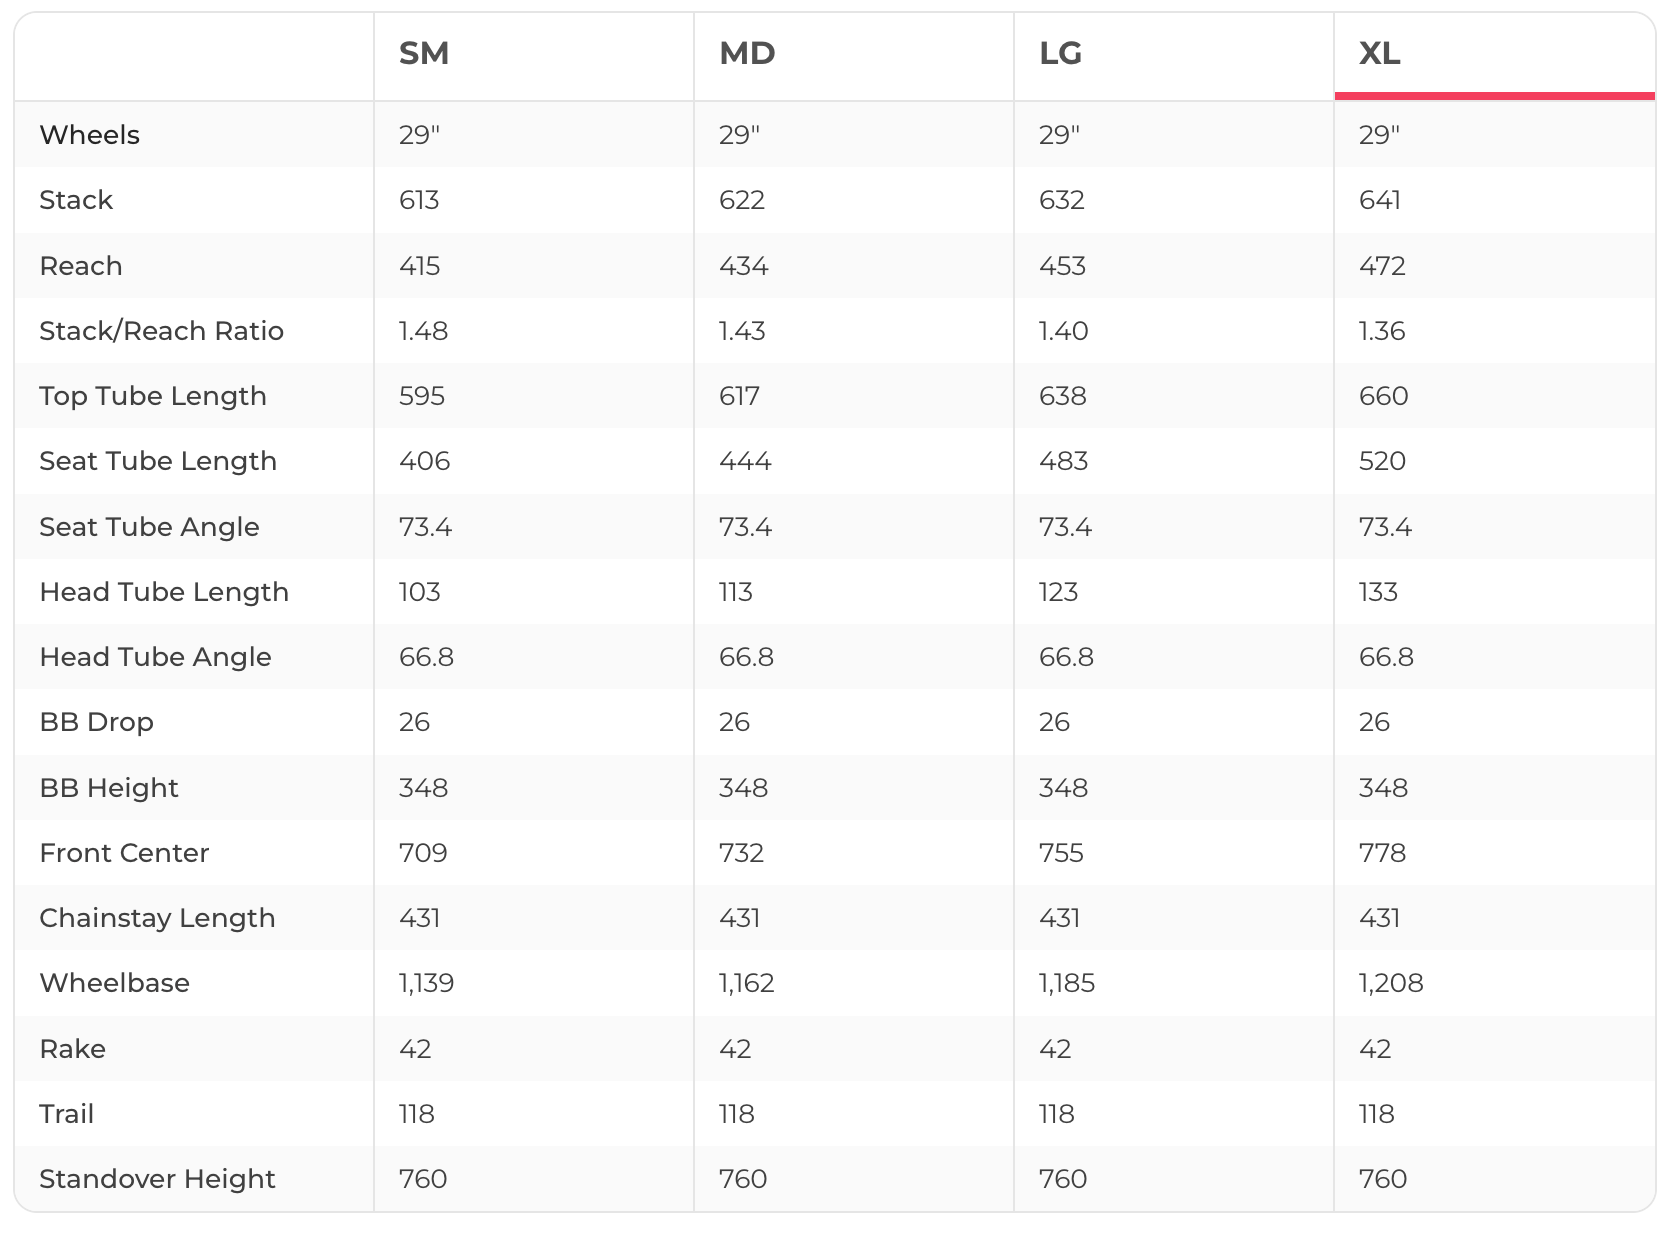This screenshot has width=1670, height=1234.
Task: Click the Wheelbase row label
Action: 114,983
